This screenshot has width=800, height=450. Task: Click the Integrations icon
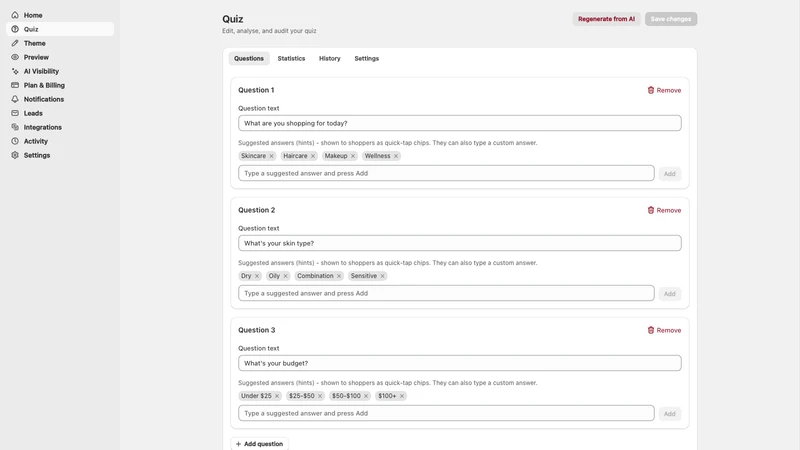click(x=15, y=127)
